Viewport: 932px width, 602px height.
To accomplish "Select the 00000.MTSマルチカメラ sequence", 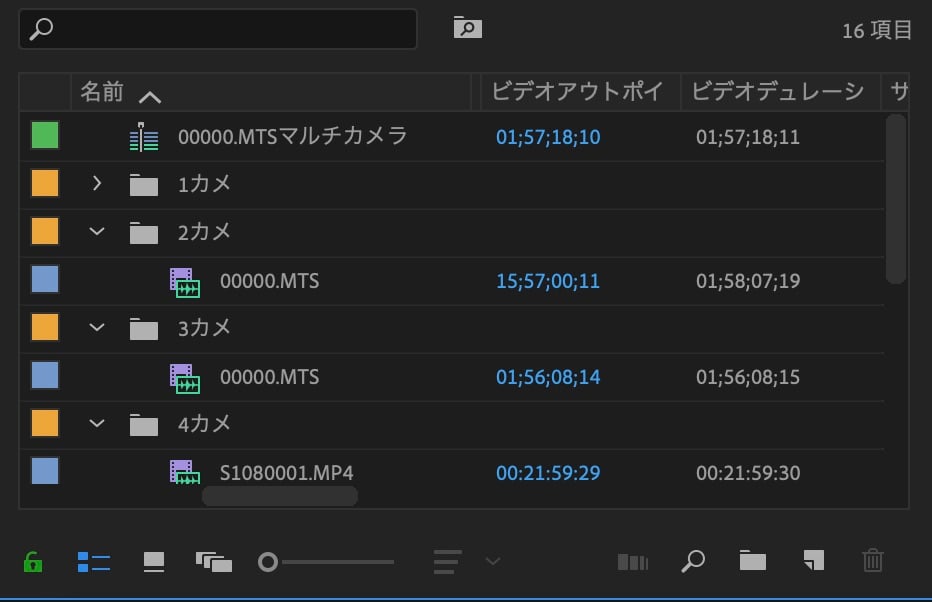I will (292, 136).
